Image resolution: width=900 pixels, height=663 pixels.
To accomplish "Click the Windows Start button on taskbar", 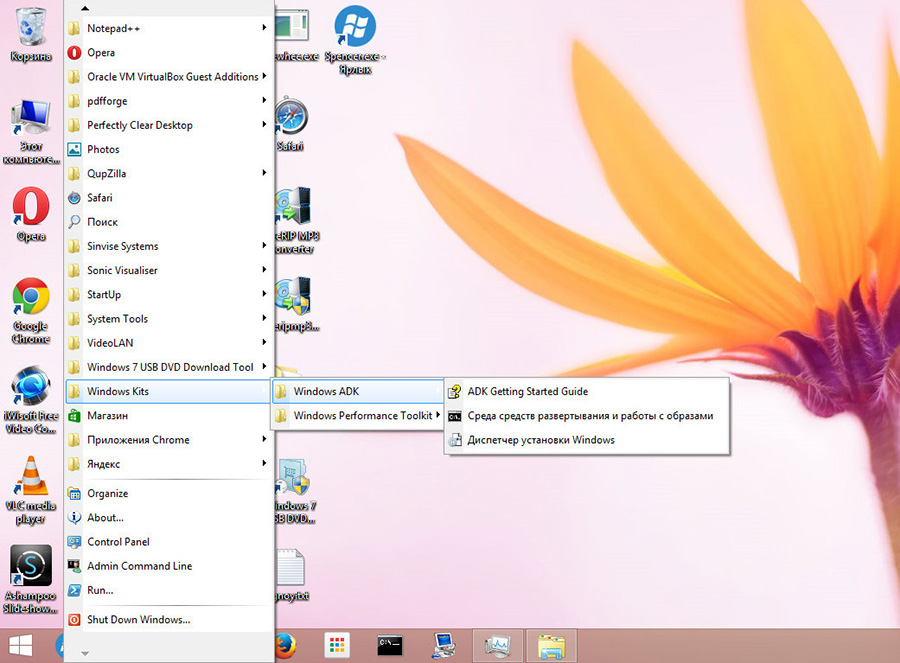I will (x=21, y=646).
